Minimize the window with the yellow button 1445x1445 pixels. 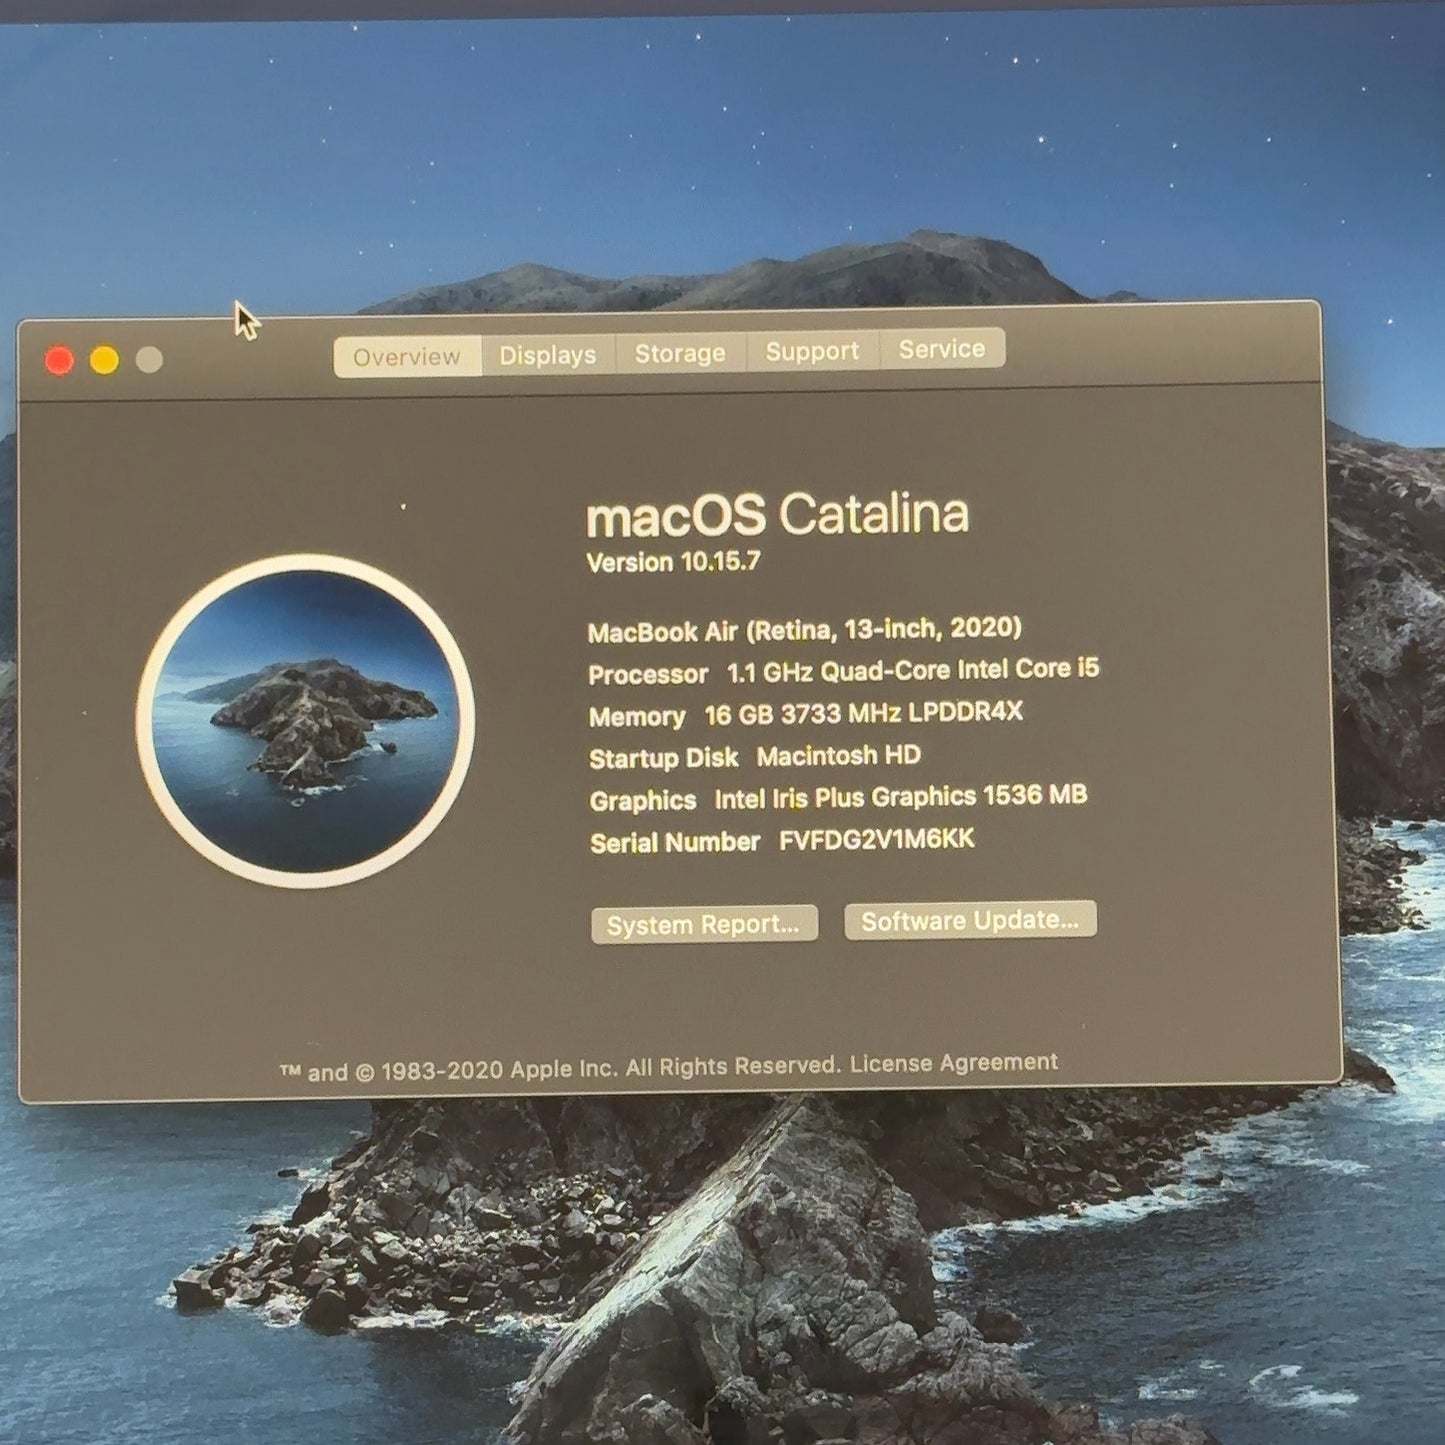click(104, 360)
